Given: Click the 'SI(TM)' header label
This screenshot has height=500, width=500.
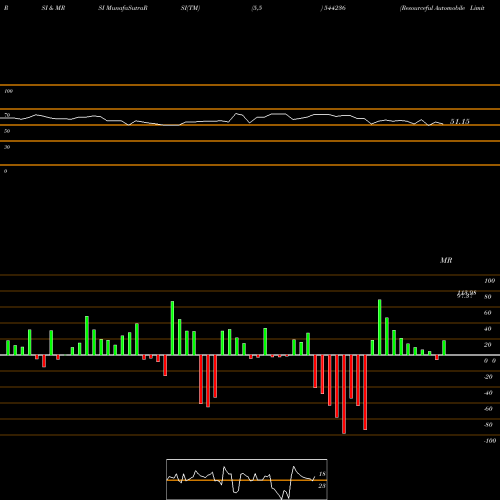Looking at the screenshot, I should pyautogui.click(x=190, y=8).
